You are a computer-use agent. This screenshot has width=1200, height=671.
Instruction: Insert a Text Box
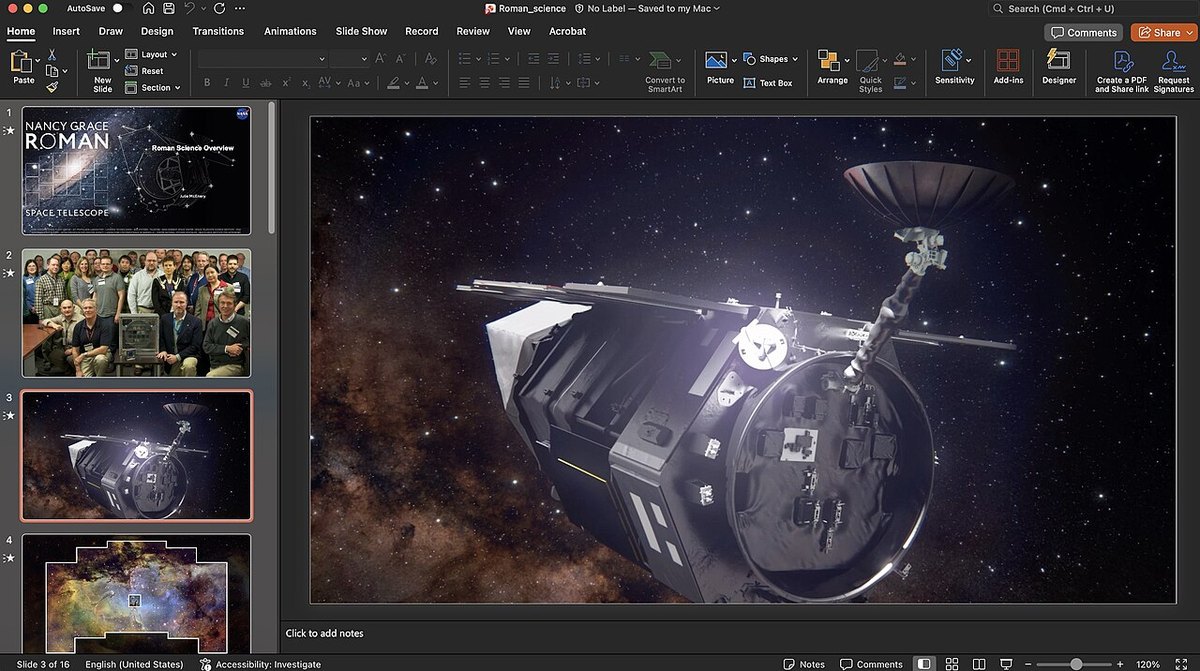tap(768, 83)
